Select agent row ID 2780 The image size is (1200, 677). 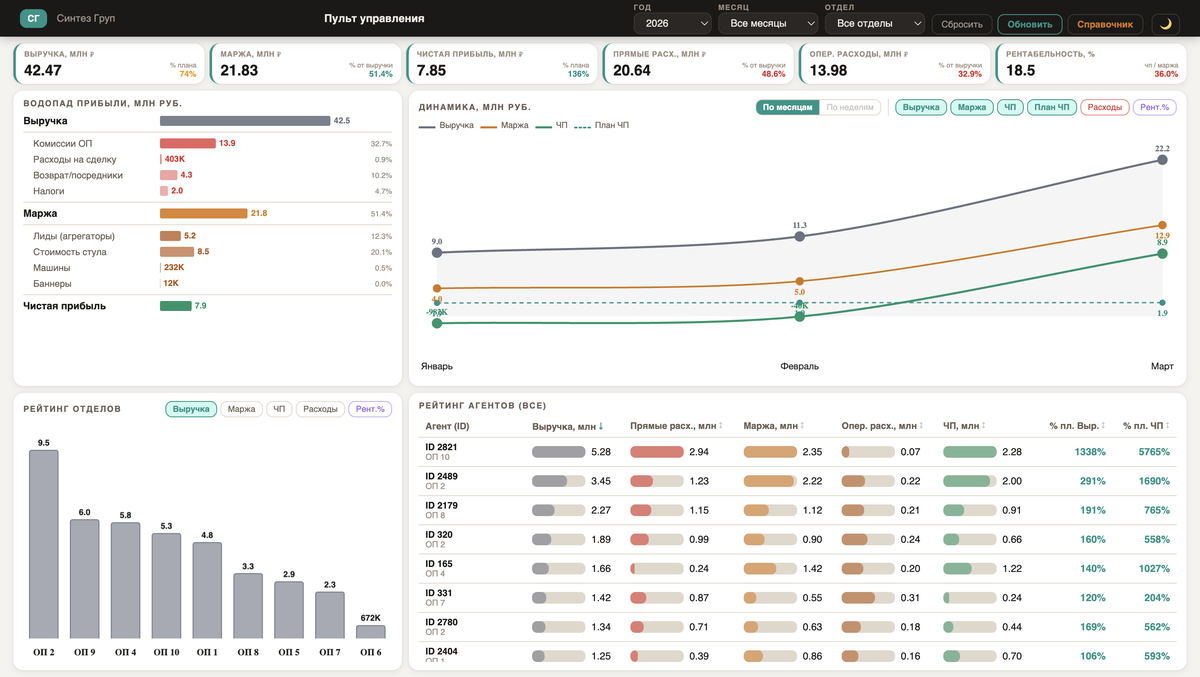(x=797, y=626)
